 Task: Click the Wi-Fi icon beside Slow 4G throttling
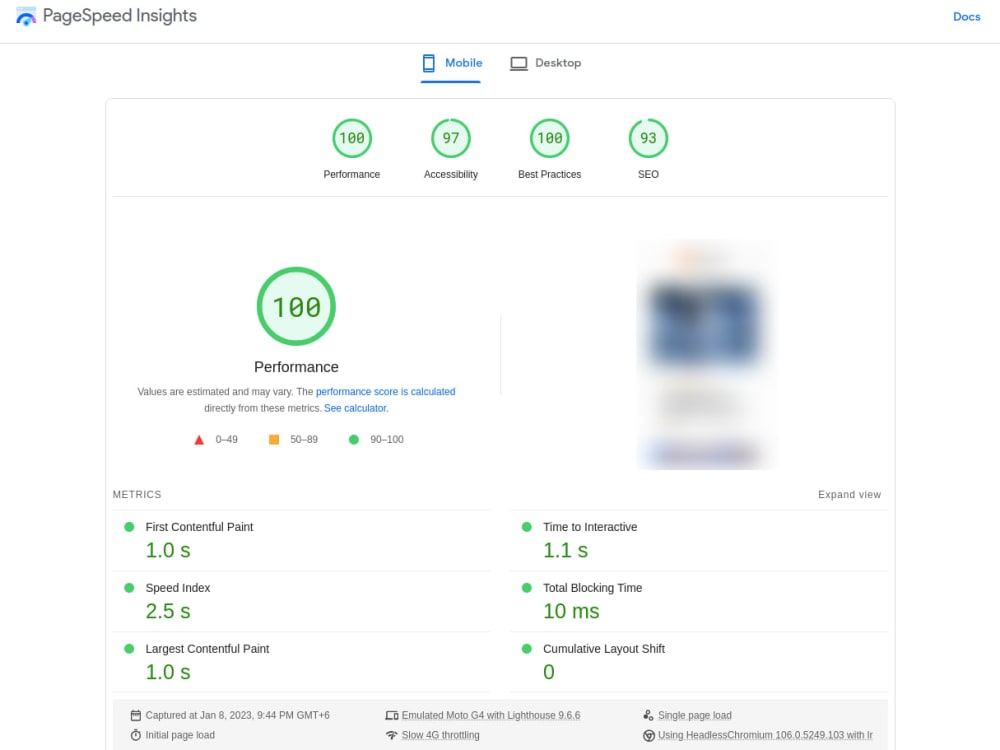pos(391,735)
